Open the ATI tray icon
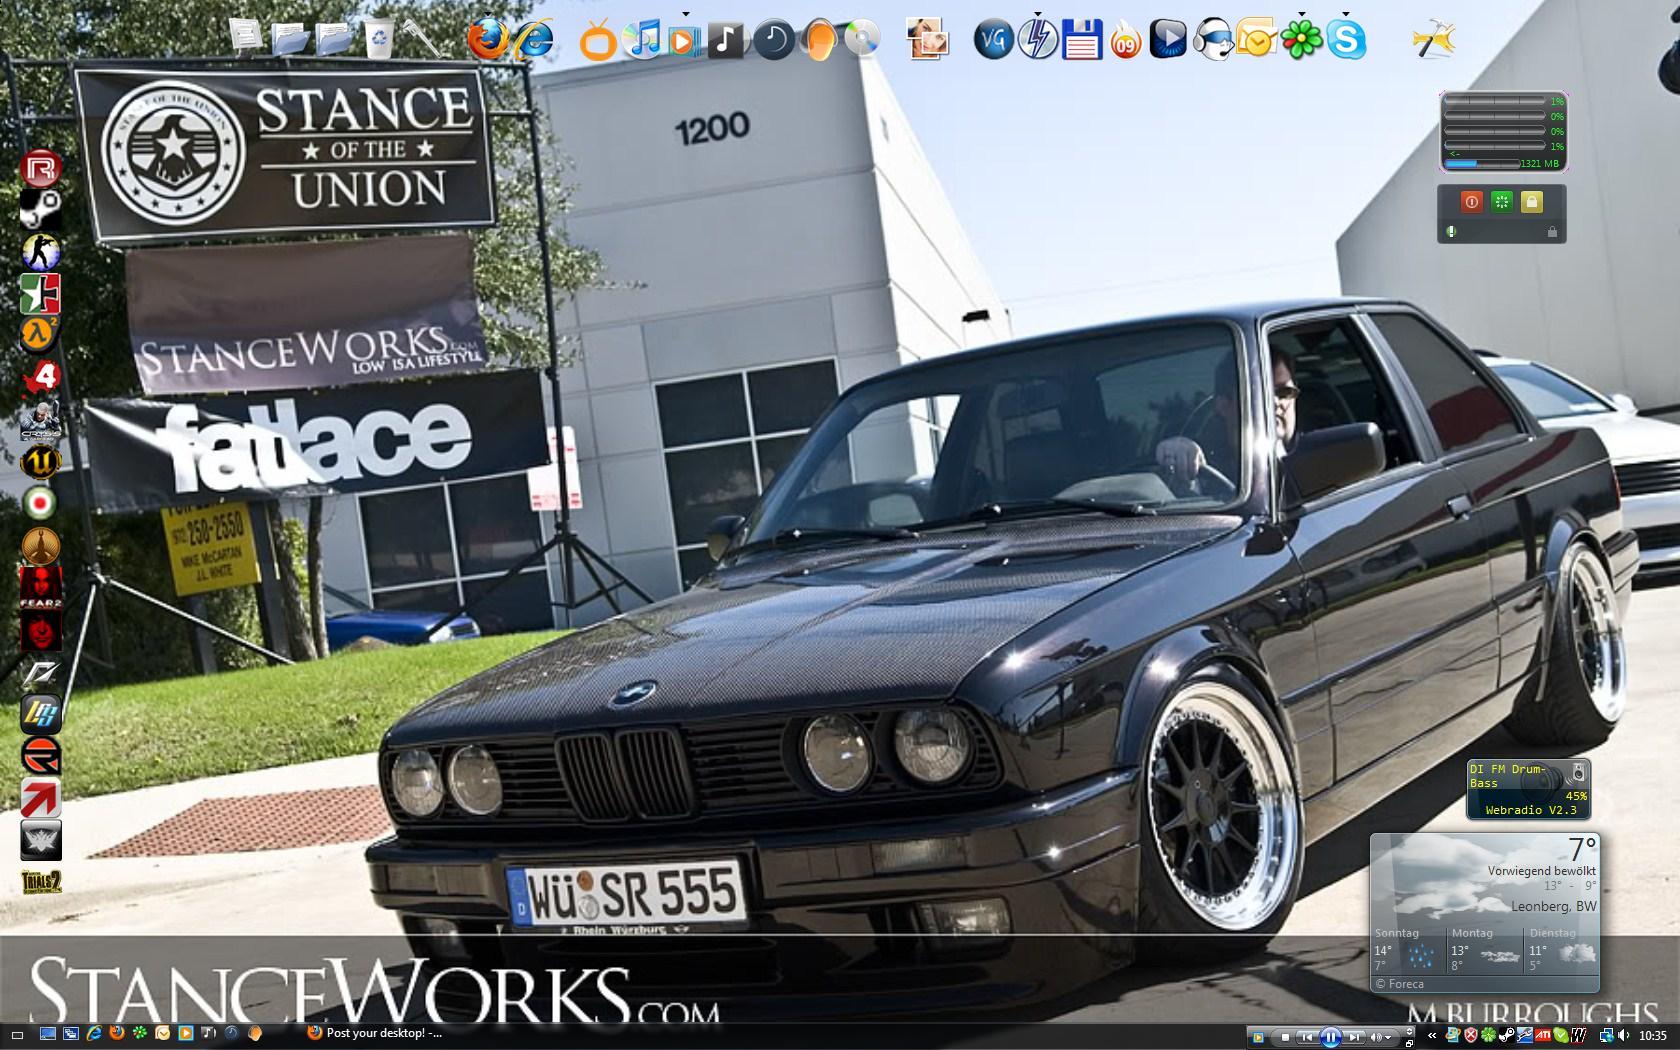Image resolution: width=1680 pixels, height=1050 pixels. tap(1544, 1035)
